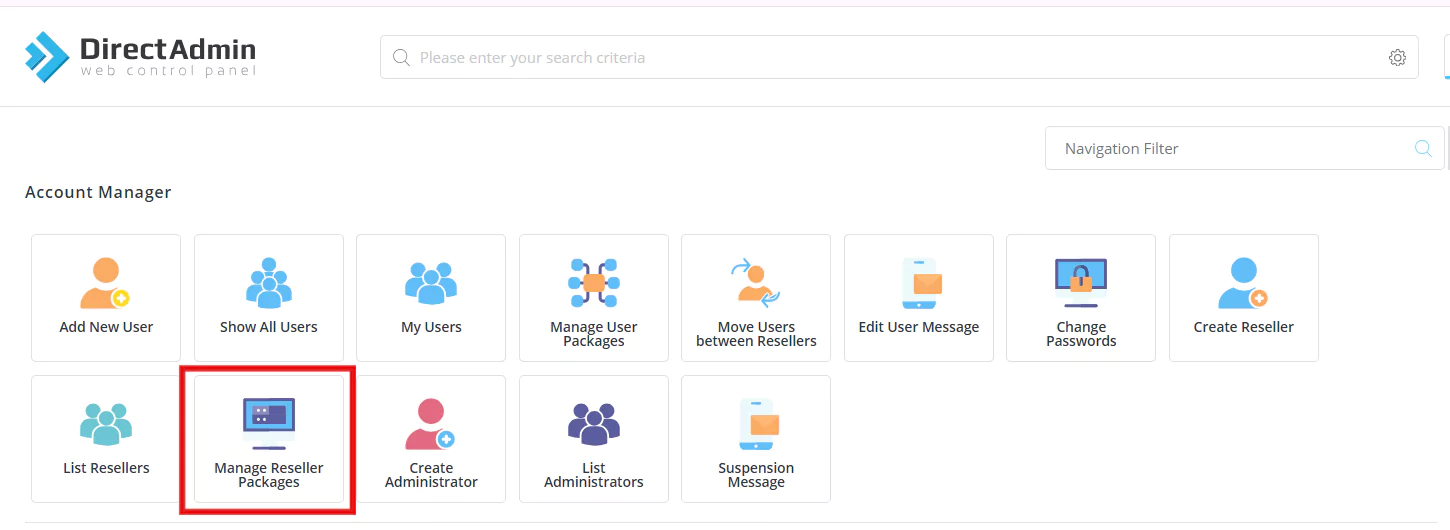
Task: Open the Change Passwords tile
Action: [1081, 298]
